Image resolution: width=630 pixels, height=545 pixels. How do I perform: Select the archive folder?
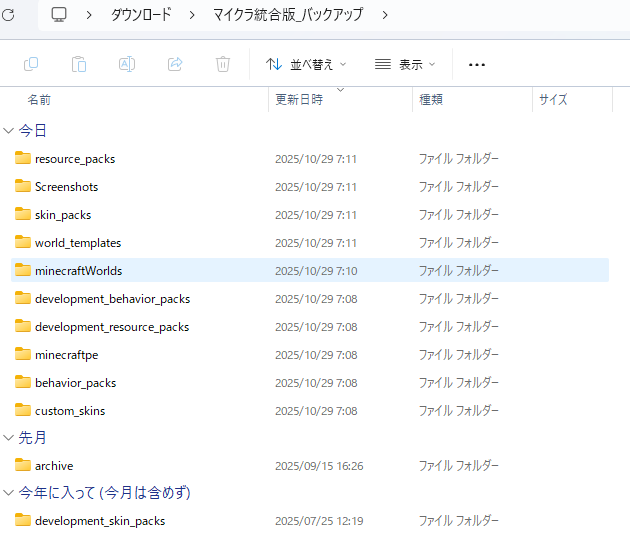(53, 466)
